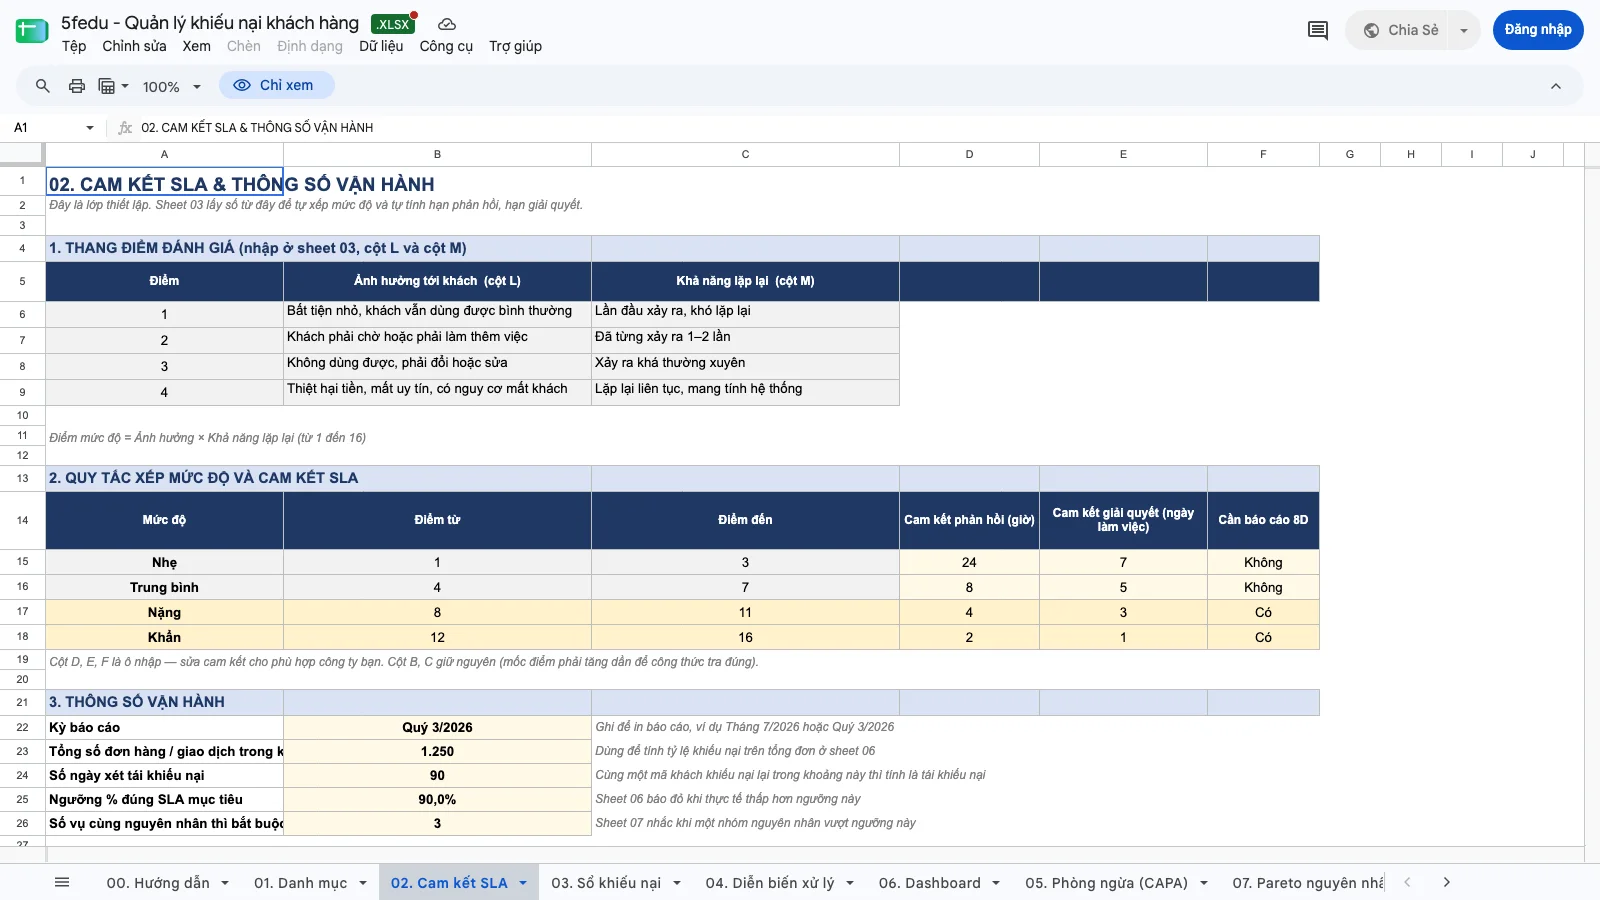This screenshot has height=900, width=1600.
Task: Click the fx formula icon
Action: [x=125, y=128]
